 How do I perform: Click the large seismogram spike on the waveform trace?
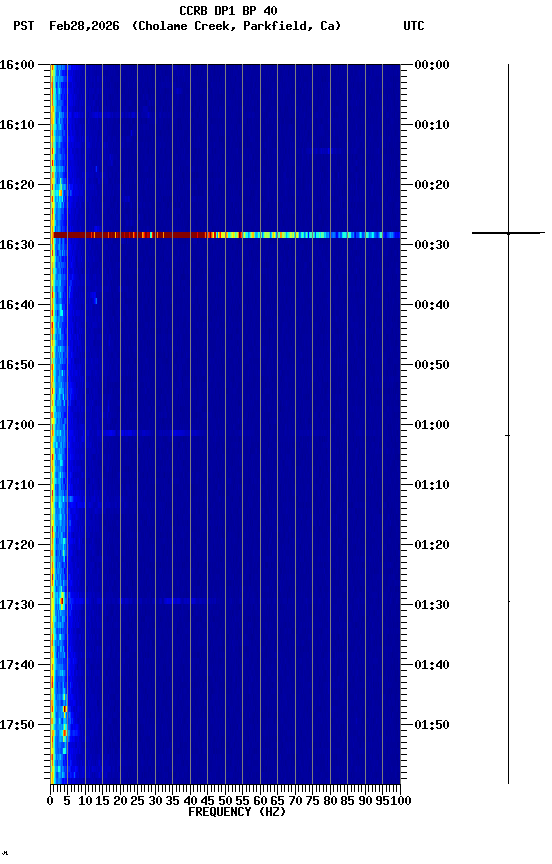[x=508, y=233]
